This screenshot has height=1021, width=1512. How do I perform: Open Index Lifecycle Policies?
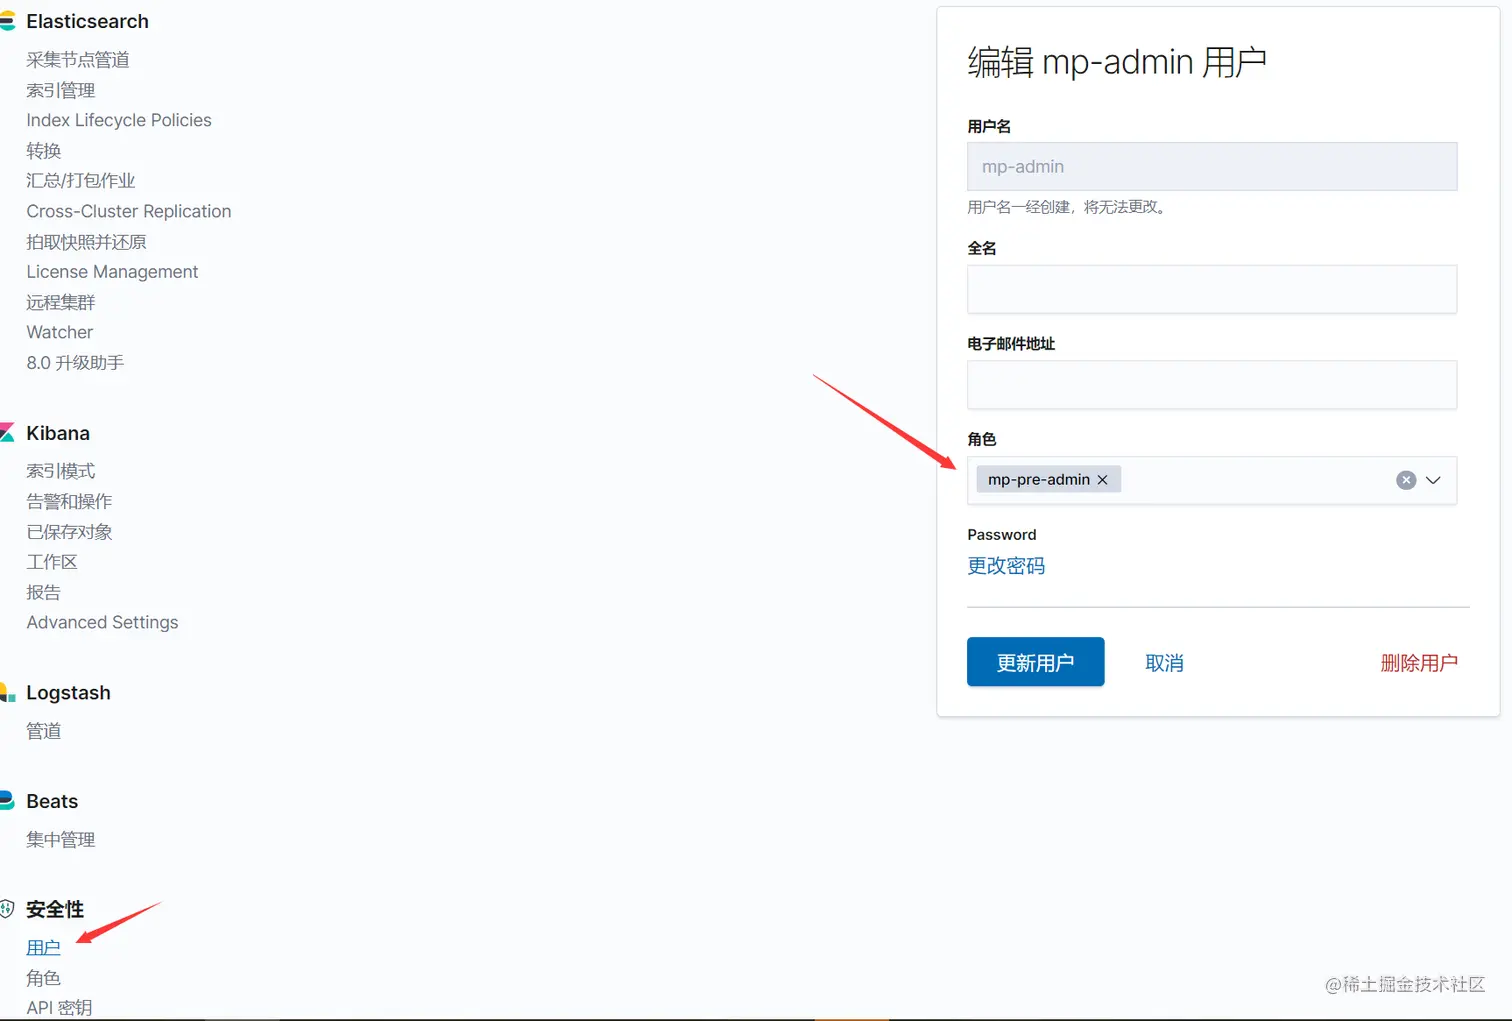point(119,120)
